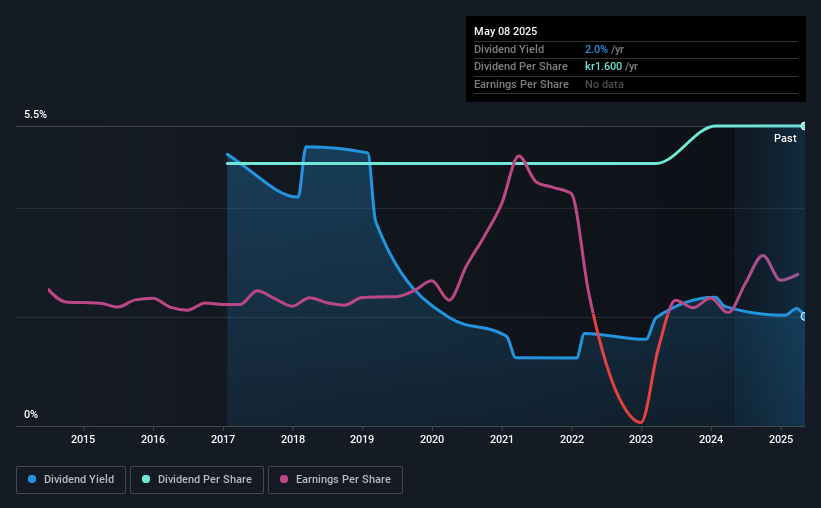821x508 pixels.
Task: Click the 2017 x-axis year label
Action: click(x=223, y=439)
